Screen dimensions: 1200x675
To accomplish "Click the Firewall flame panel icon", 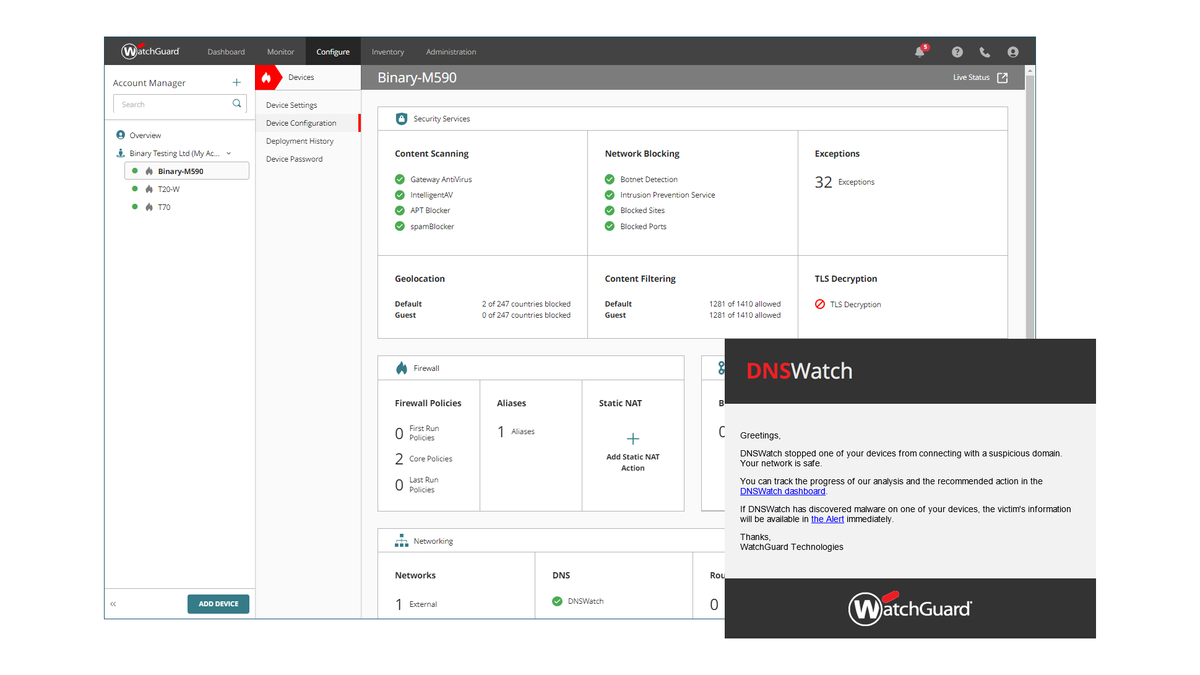I will (x=401, y=367).
